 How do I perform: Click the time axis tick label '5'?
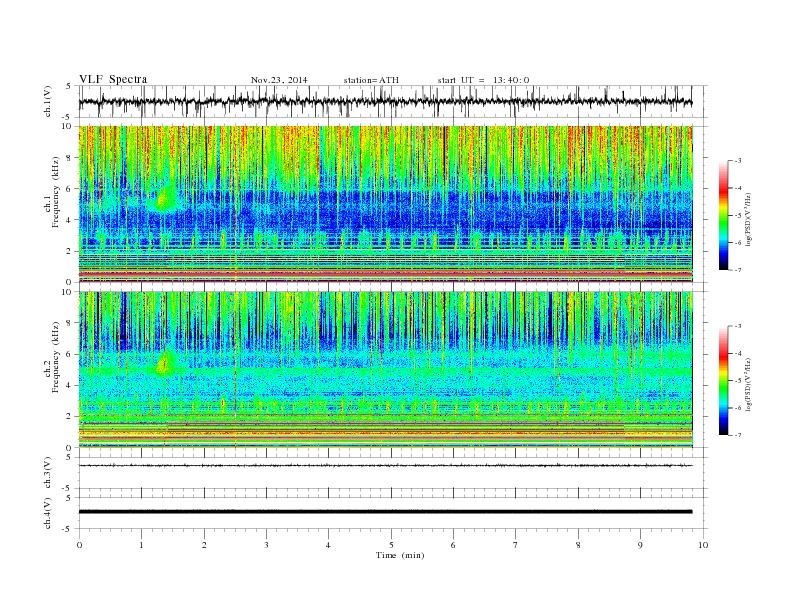click(x=391, y=545)
